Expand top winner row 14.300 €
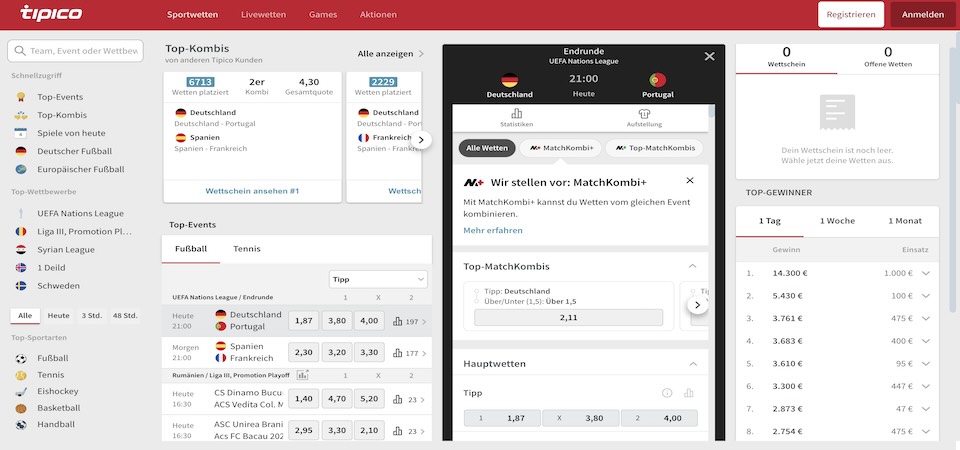Image resolution: width=960 pixels, height=450 pixels. coord(926,274)
